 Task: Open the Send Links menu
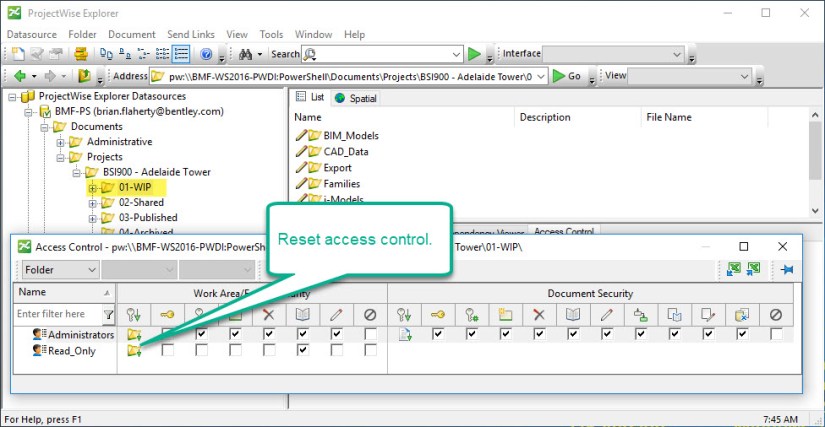(191, 34)
